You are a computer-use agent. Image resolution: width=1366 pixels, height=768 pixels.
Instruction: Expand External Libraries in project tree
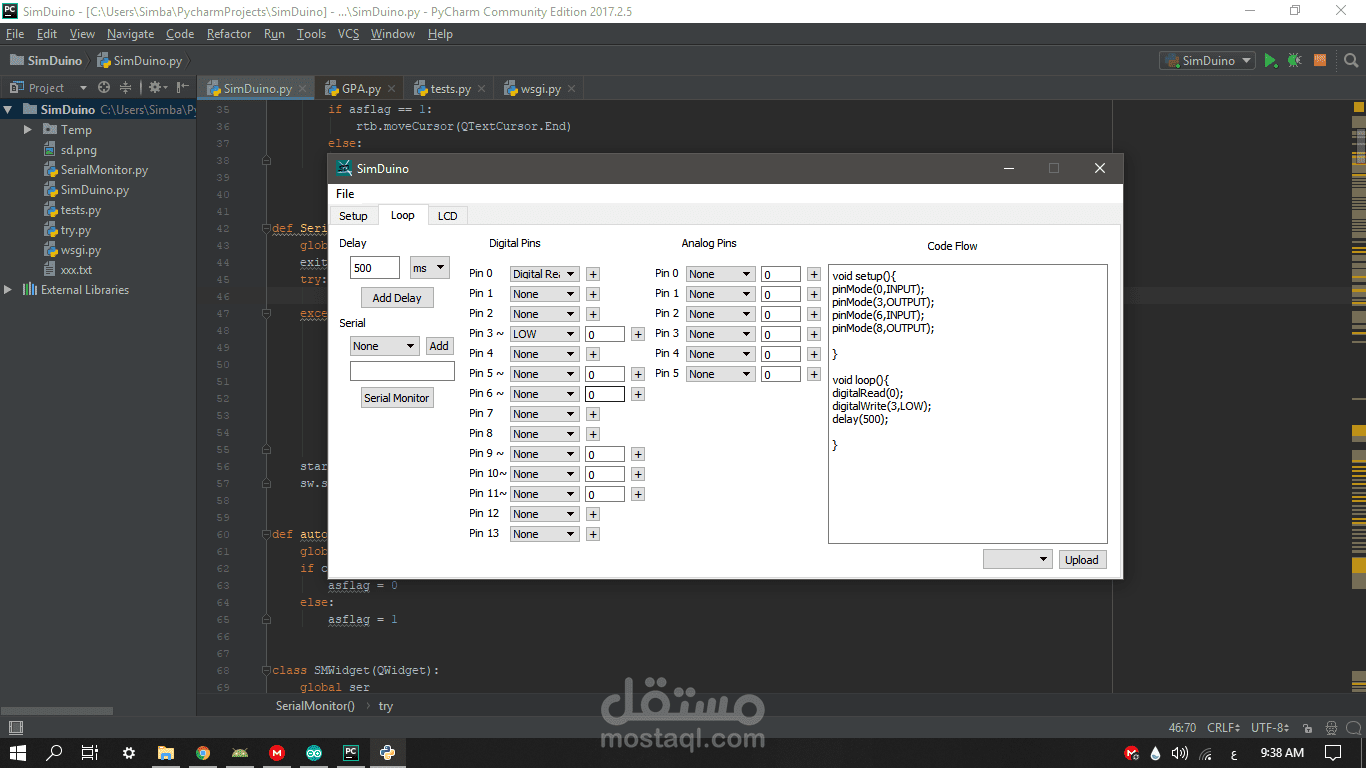coord(8,290)
